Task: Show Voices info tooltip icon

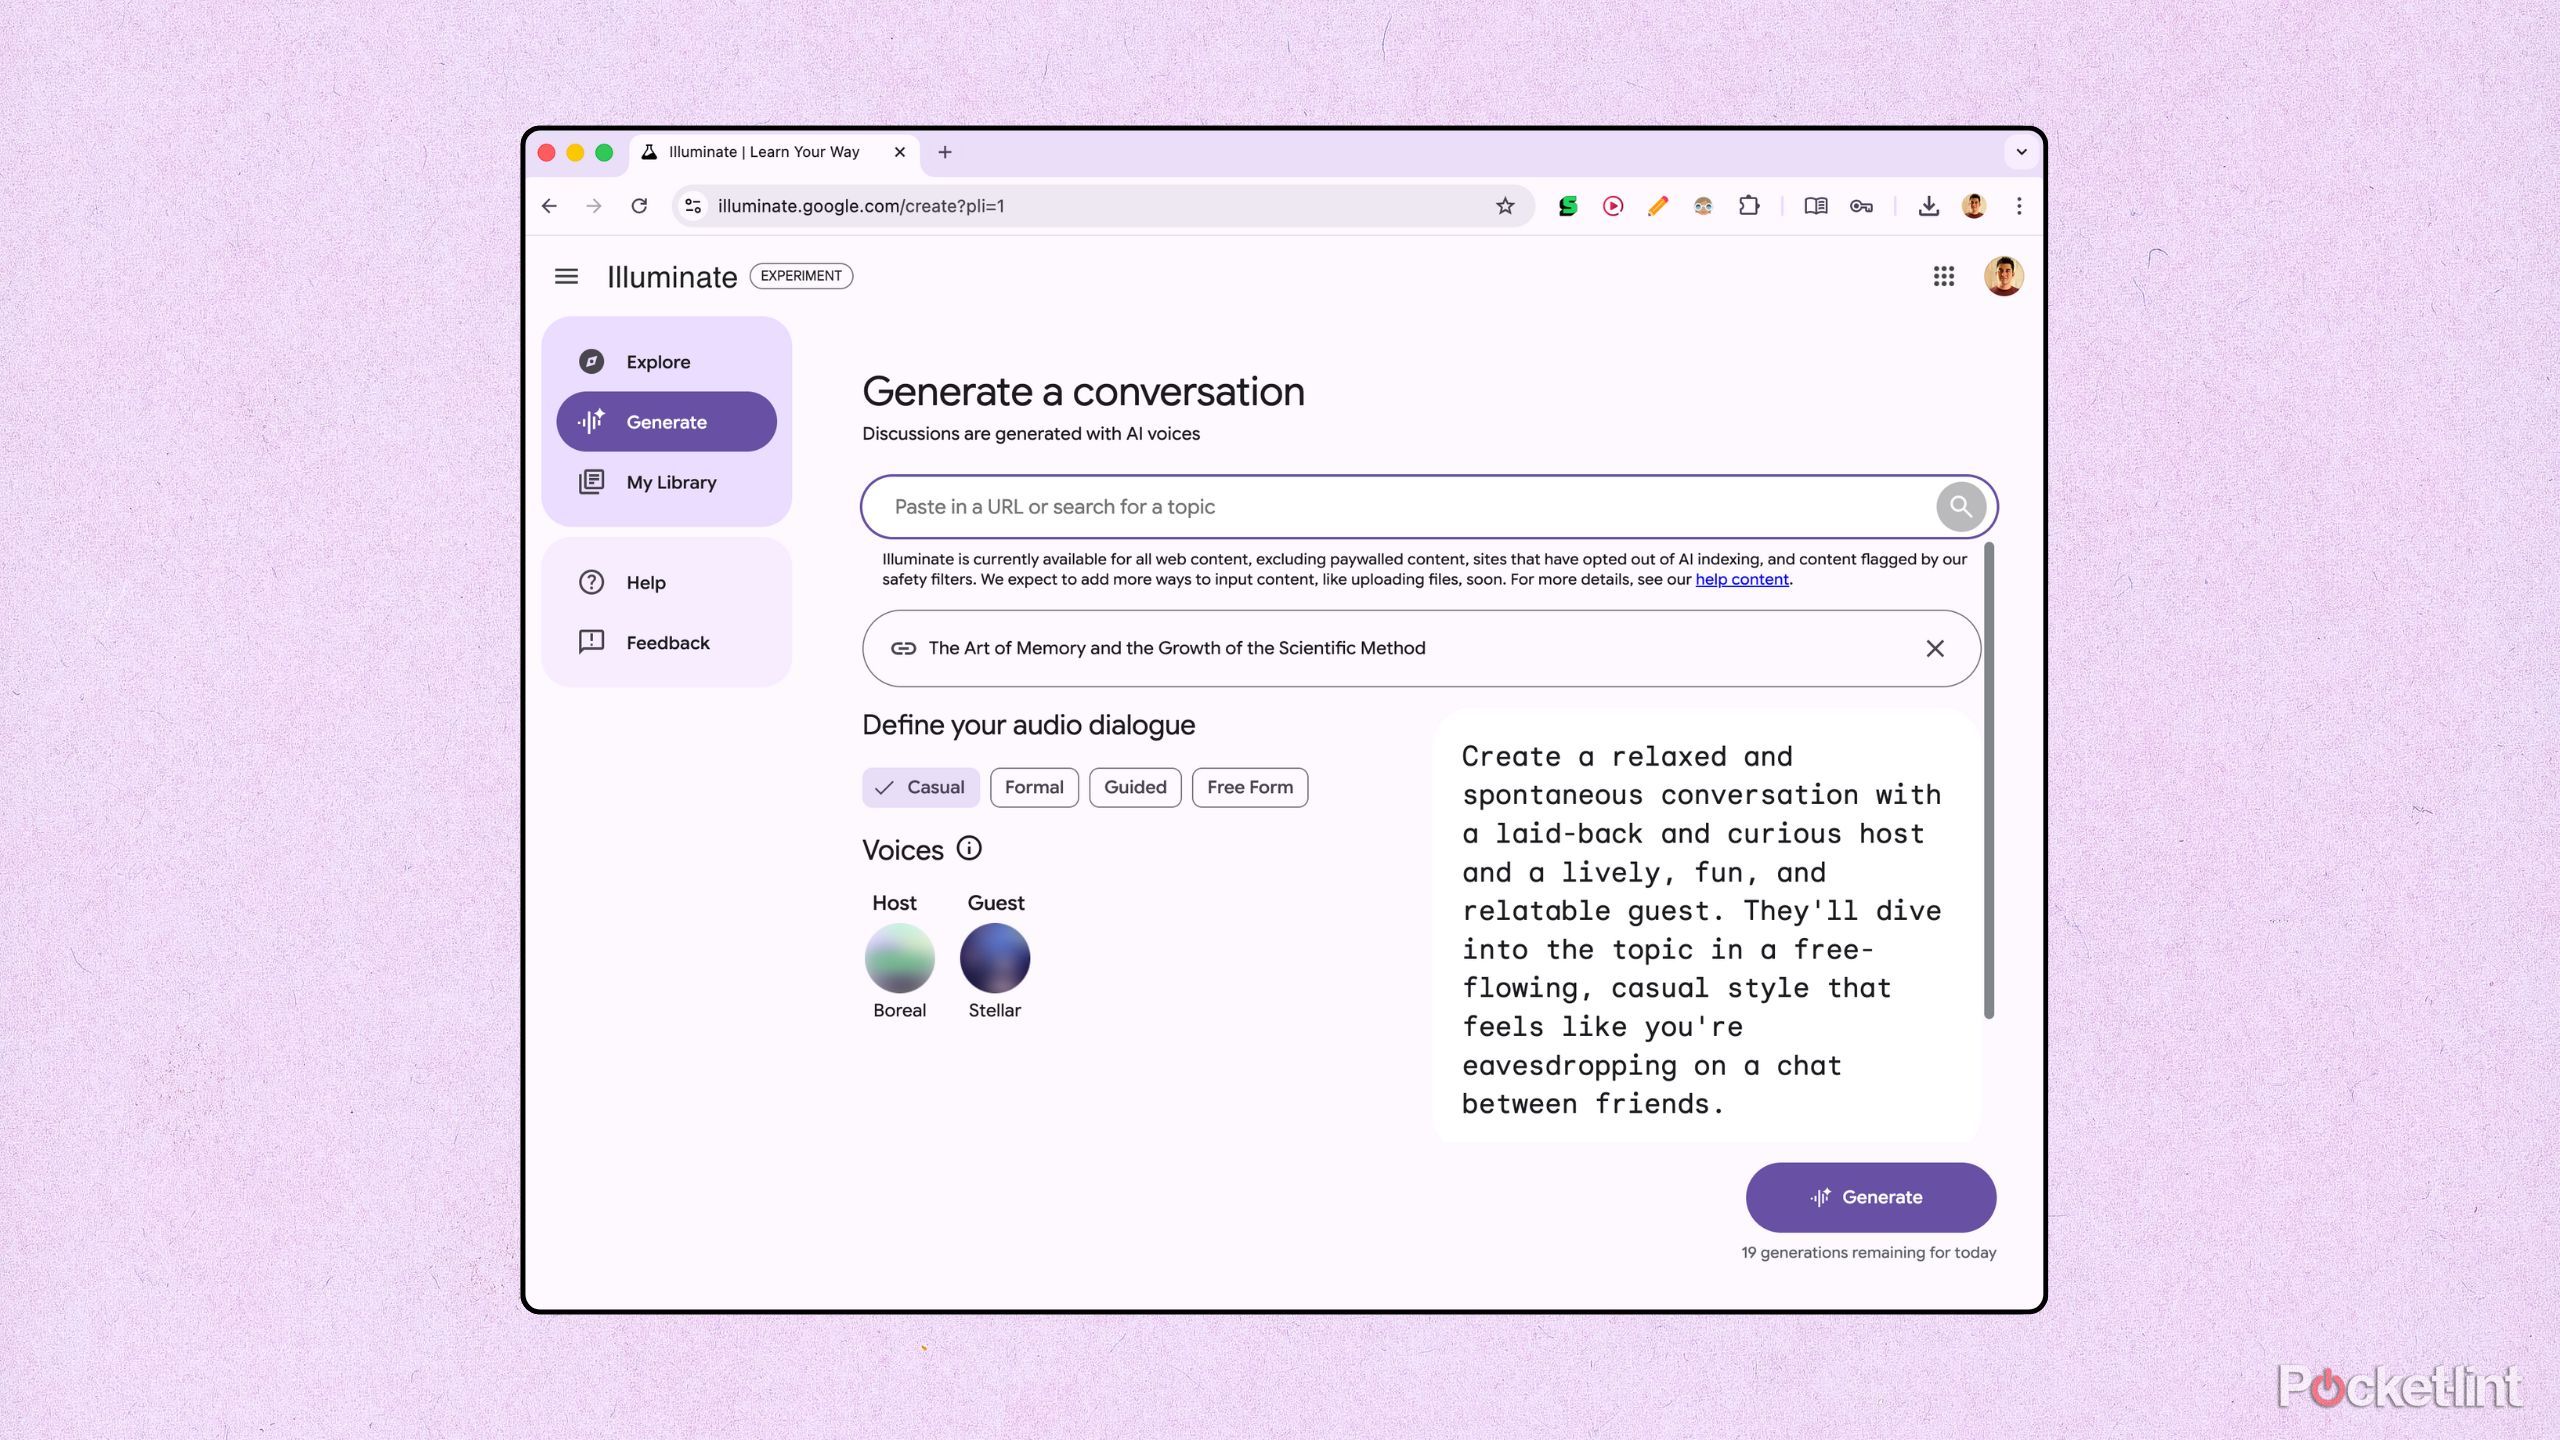Action: 969,848
